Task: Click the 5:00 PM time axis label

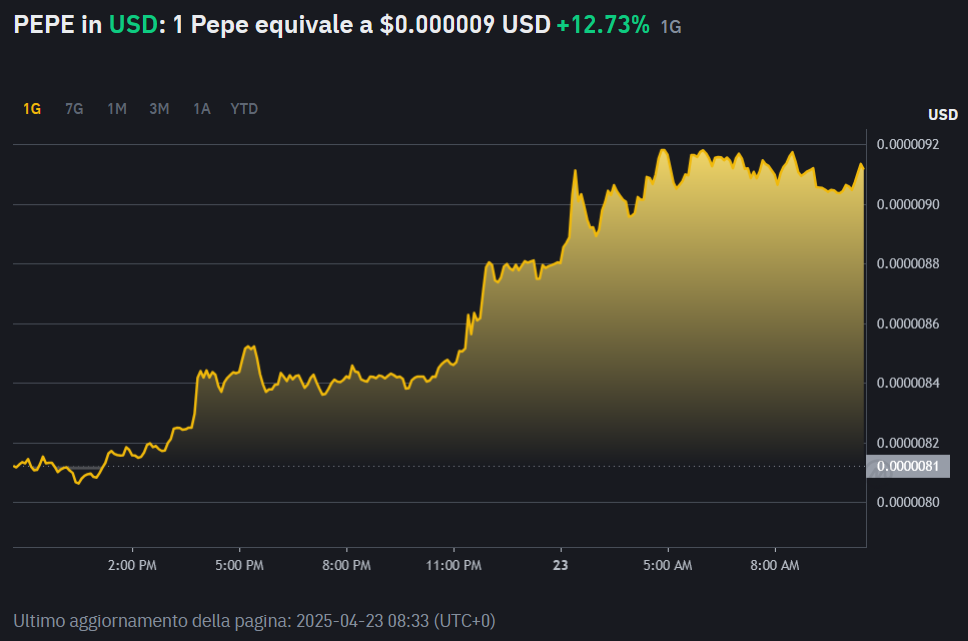Action: 240,565
